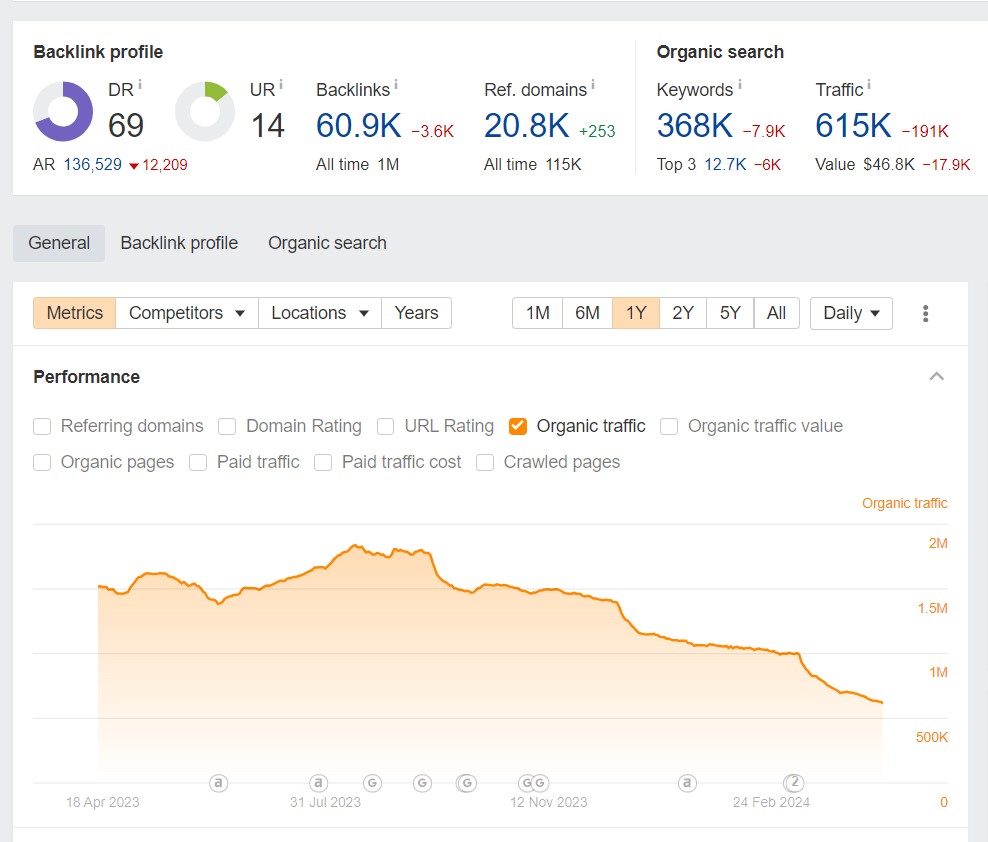Open the three-dot chart options menu
Viewport: 988px width, 842px height.
pyautogui.click(x=925, y=313)
